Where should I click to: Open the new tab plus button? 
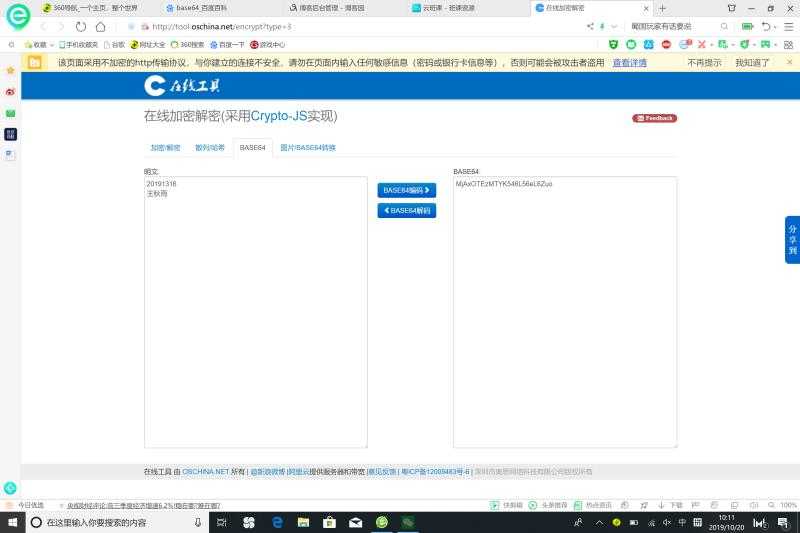[x=662, y=8]
